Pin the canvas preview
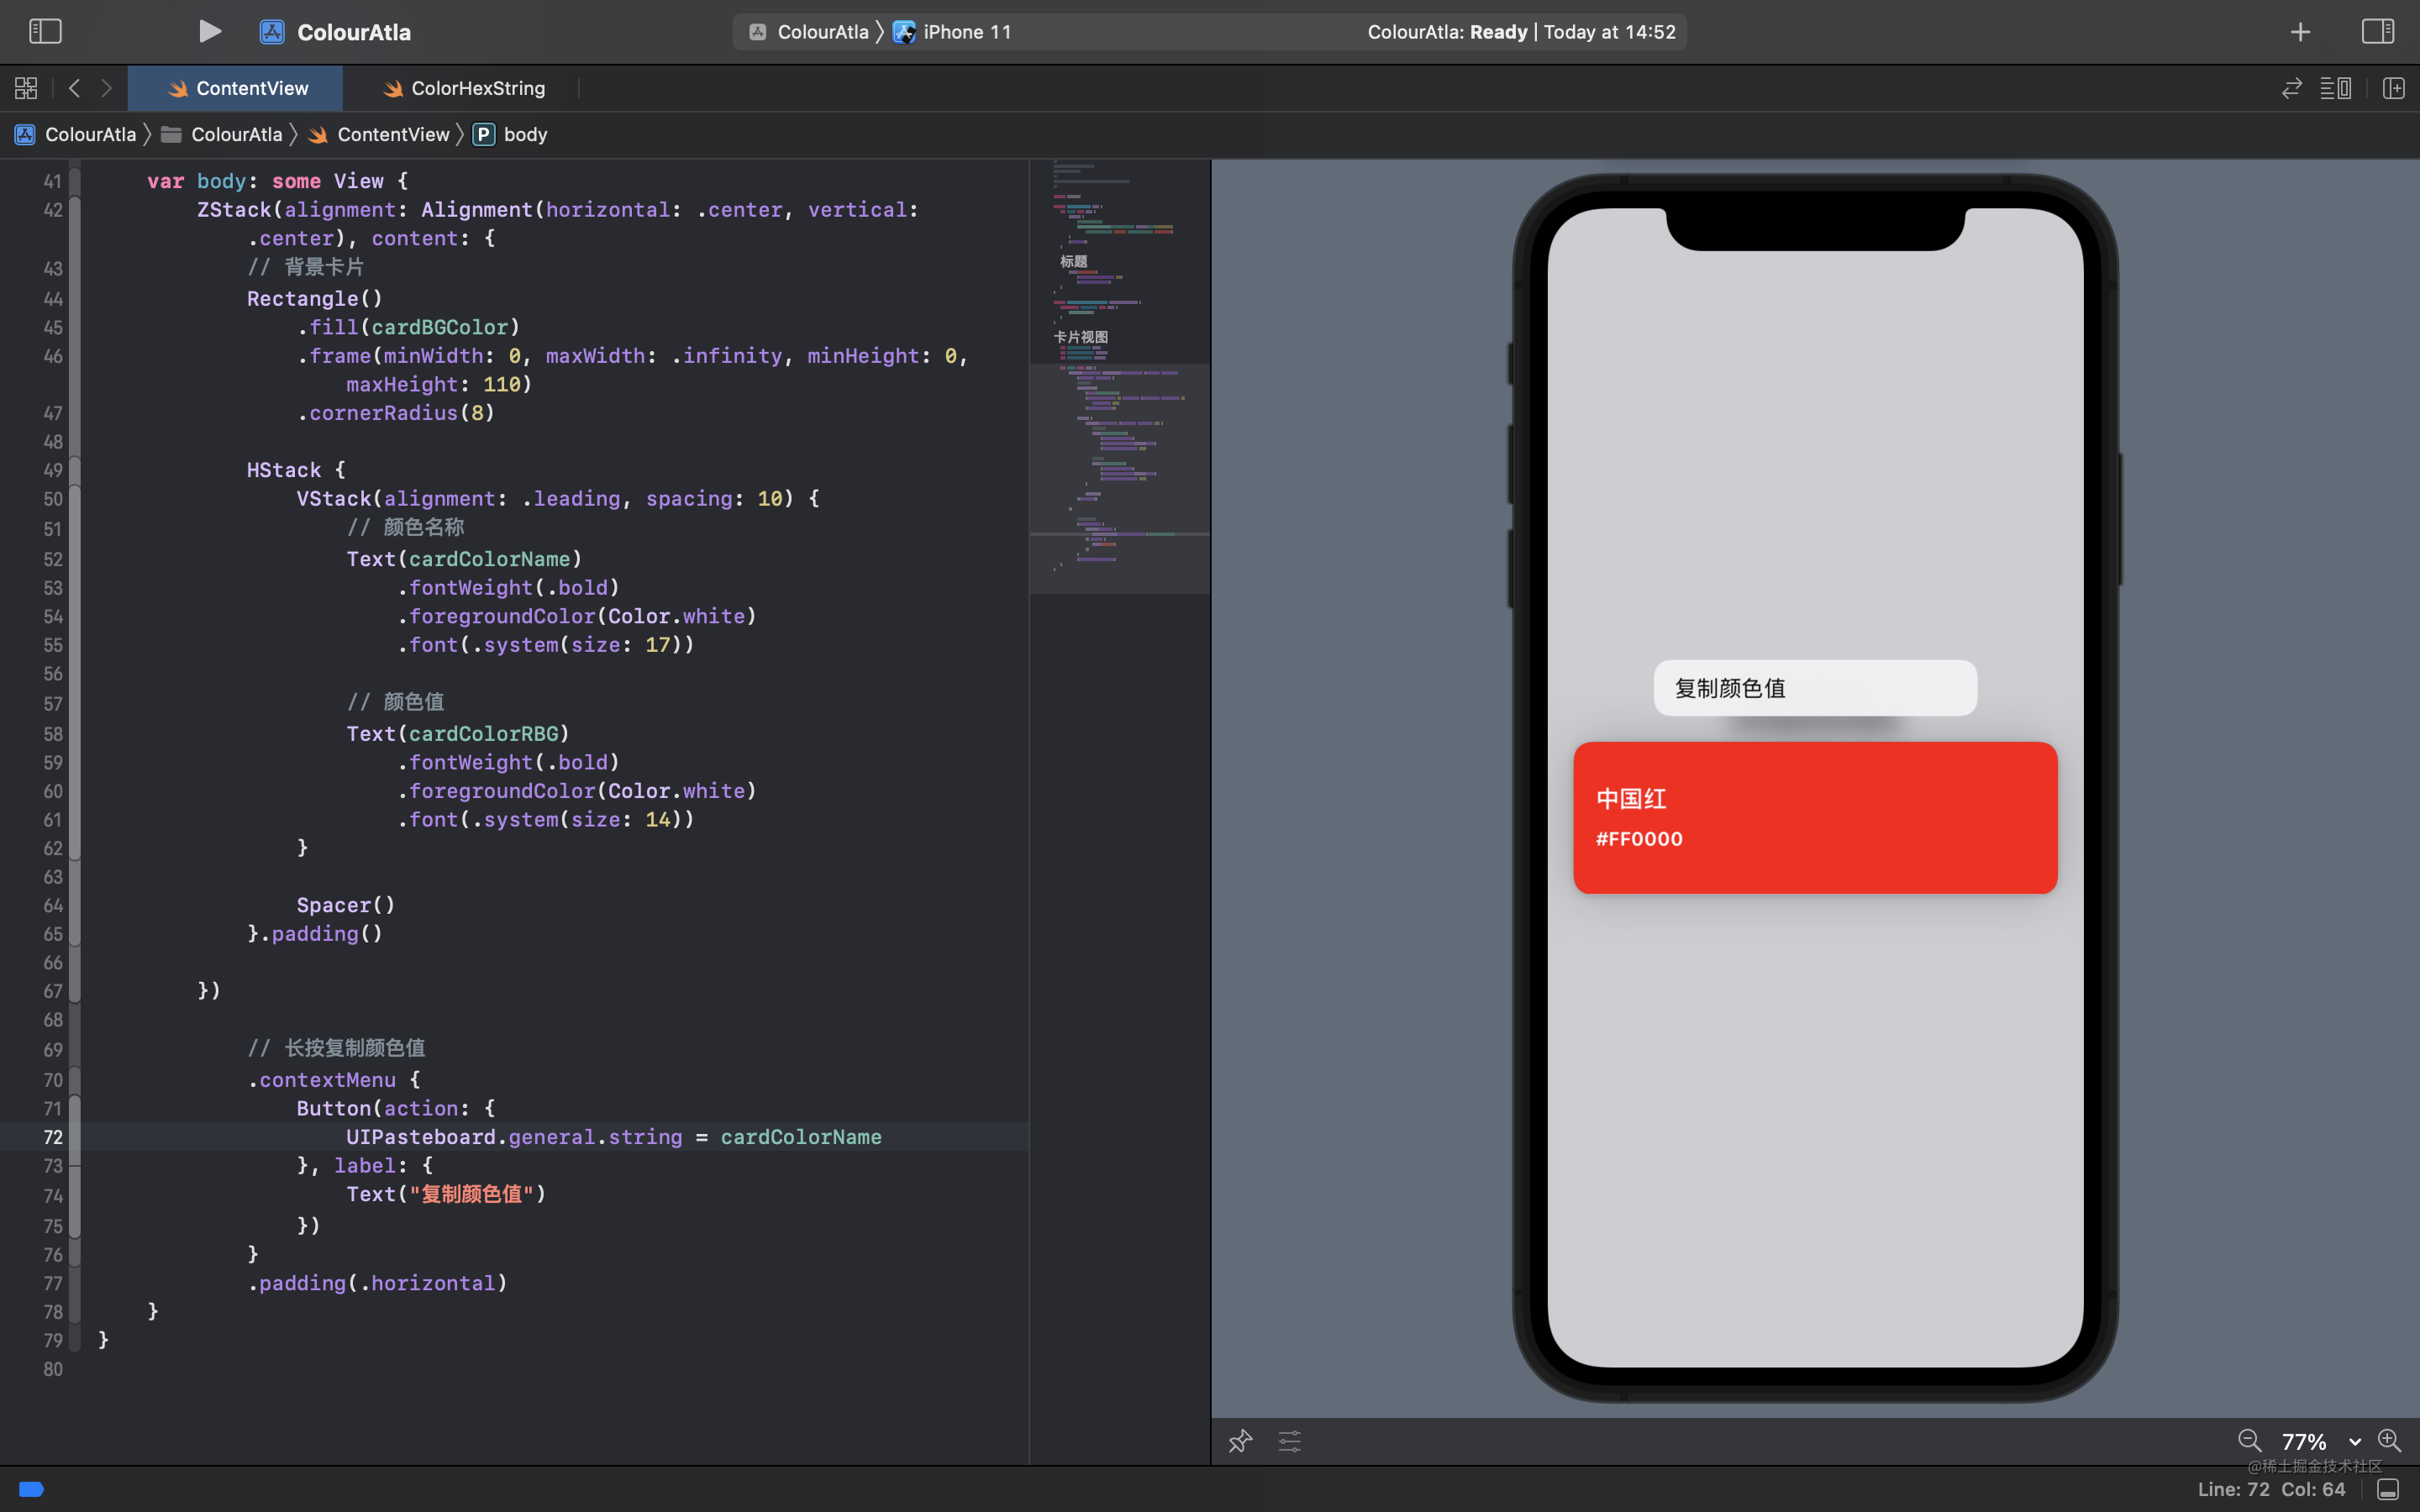 click(x=1240, y=1441)
